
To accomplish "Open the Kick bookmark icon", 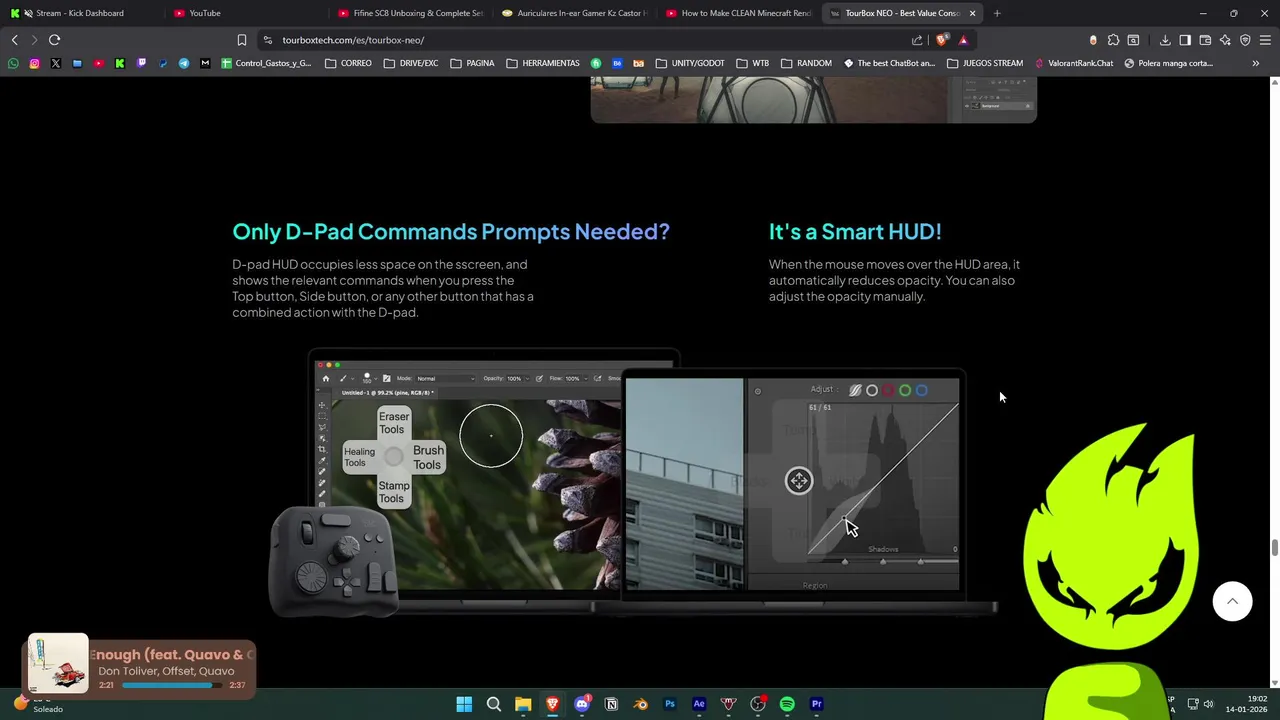I will [x=119, y=63].
